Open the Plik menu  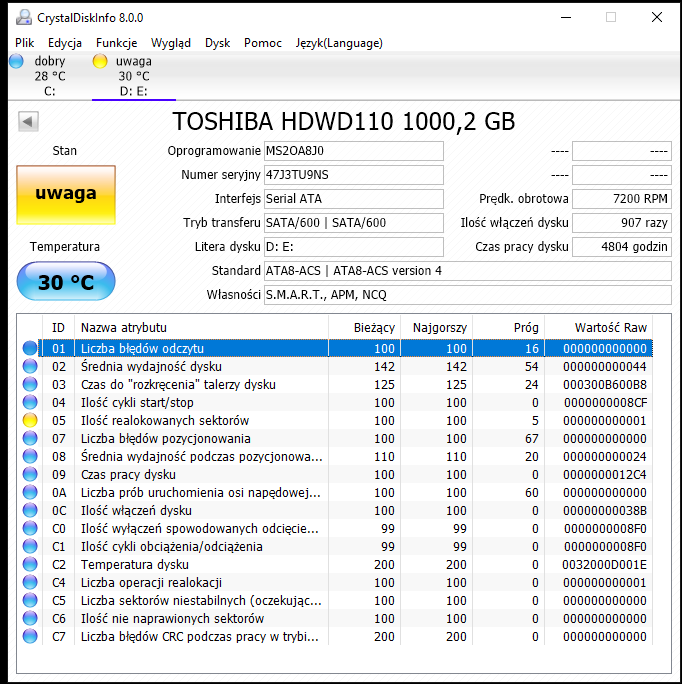click(x=24, y=43)
